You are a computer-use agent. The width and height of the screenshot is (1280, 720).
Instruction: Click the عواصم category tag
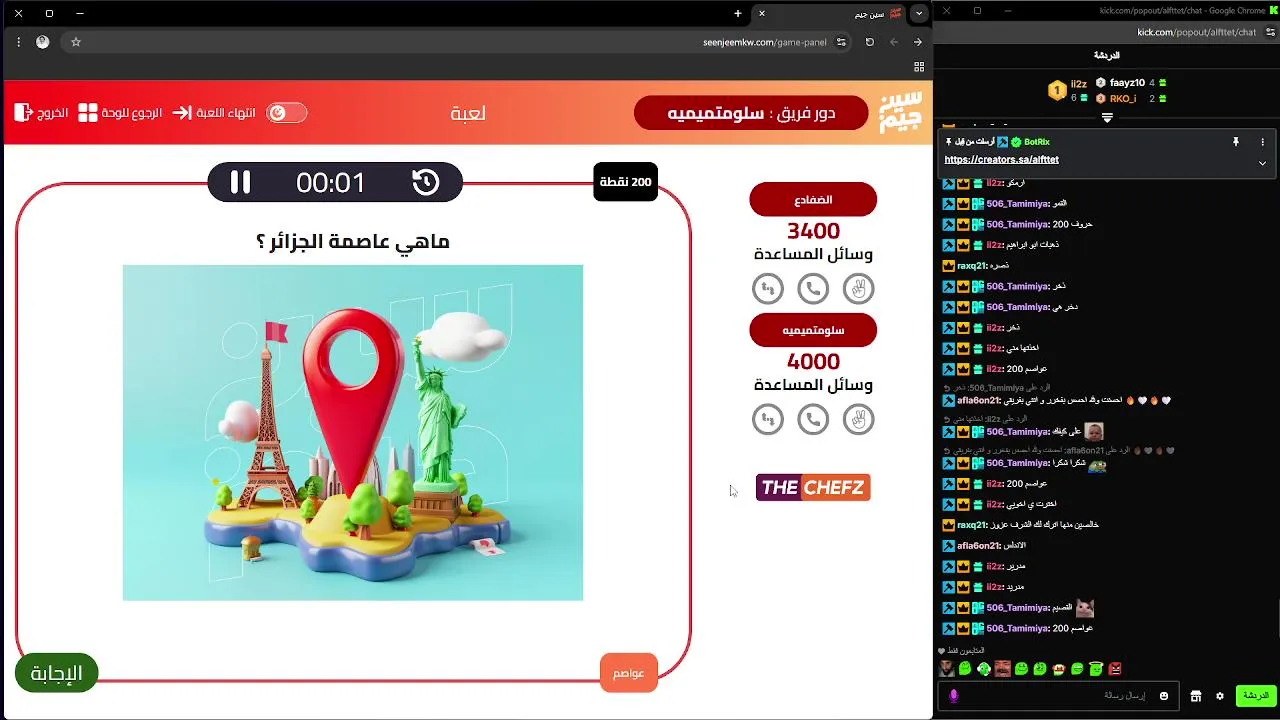(x=629, y=673)
